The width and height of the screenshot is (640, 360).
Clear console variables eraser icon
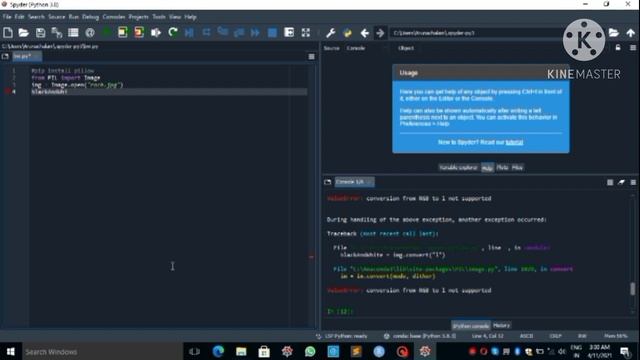point(621,182)
